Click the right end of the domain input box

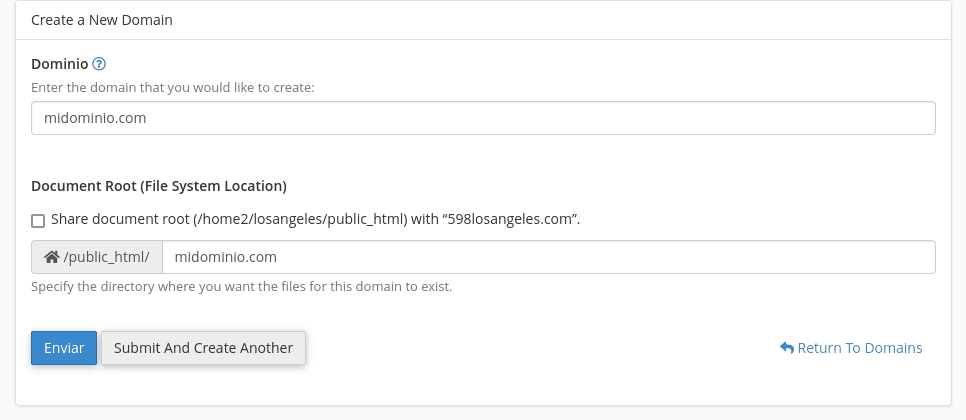[918, 118]
